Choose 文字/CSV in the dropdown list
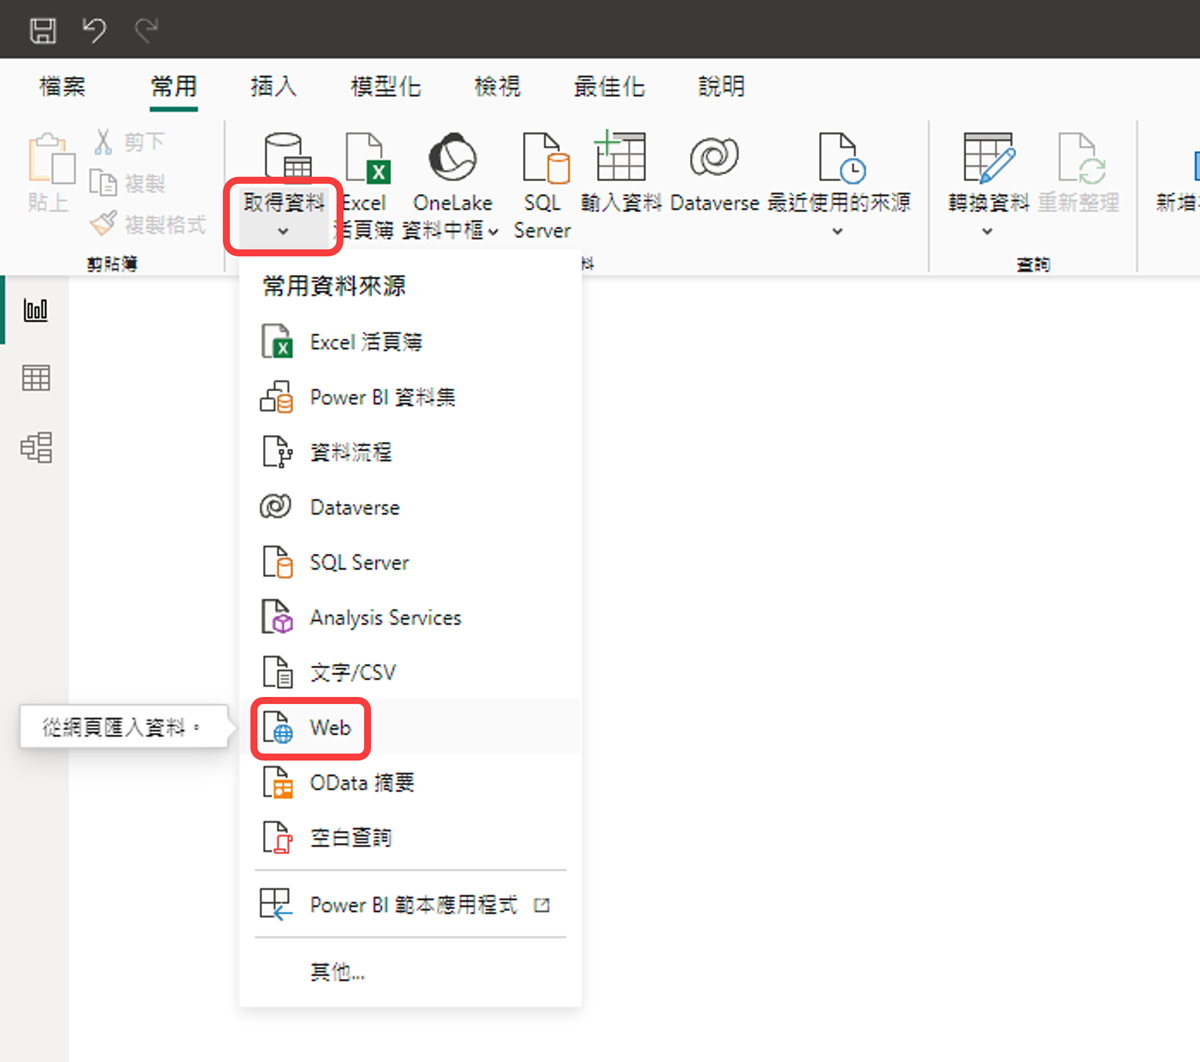The image size is (1200, 1062). (x=352, y=673)
